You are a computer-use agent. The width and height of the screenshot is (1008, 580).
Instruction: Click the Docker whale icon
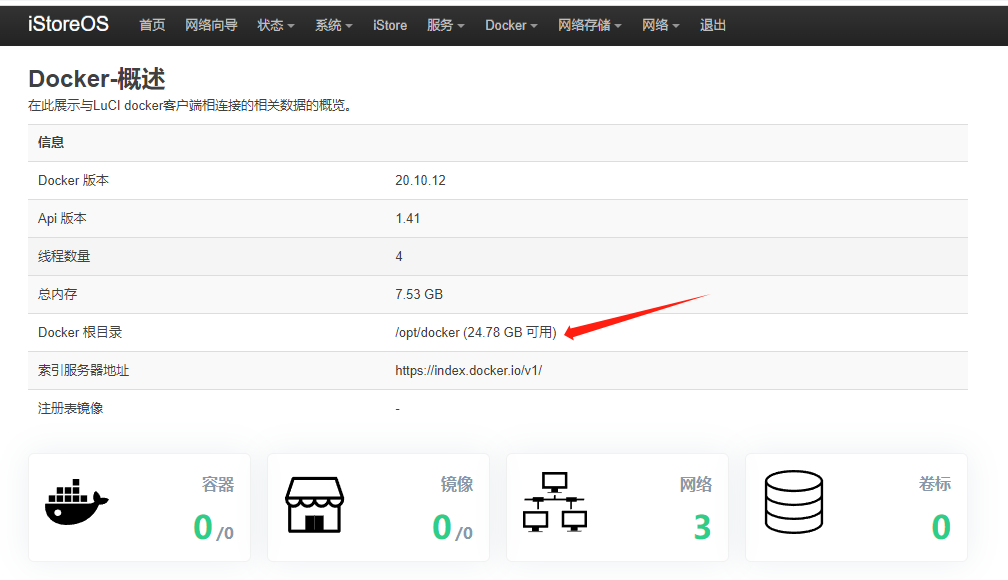76,501
